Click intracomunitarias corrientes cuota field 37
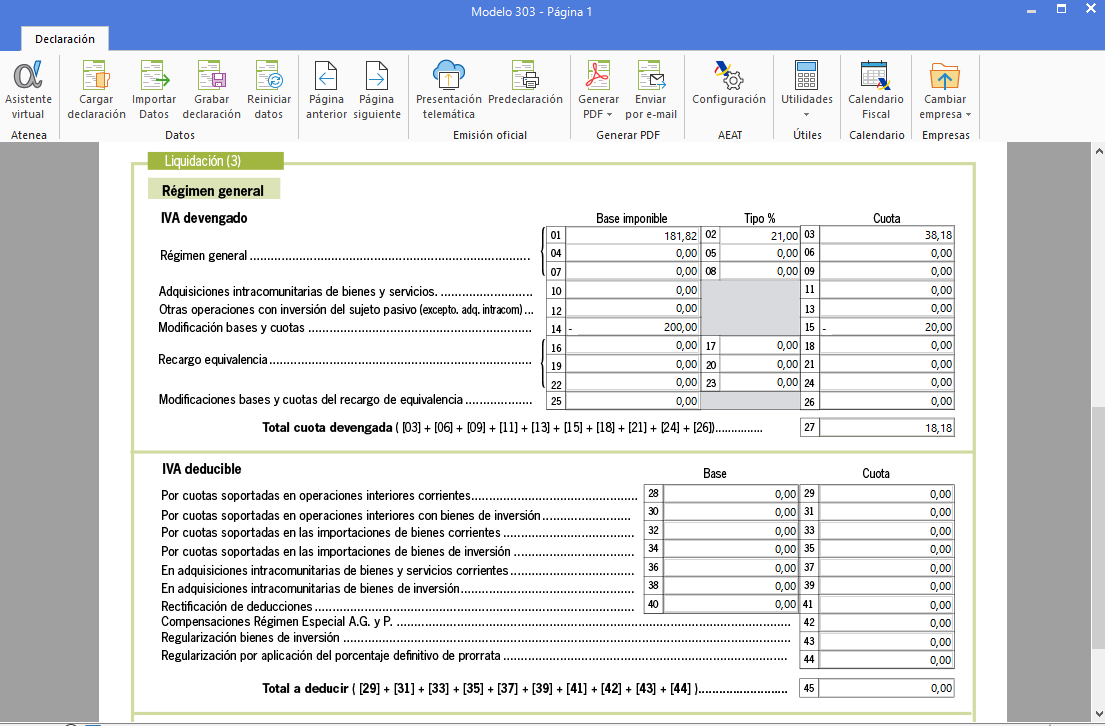Image resolution: width=1105 pixels, height=726 pixels. (887, 567)
